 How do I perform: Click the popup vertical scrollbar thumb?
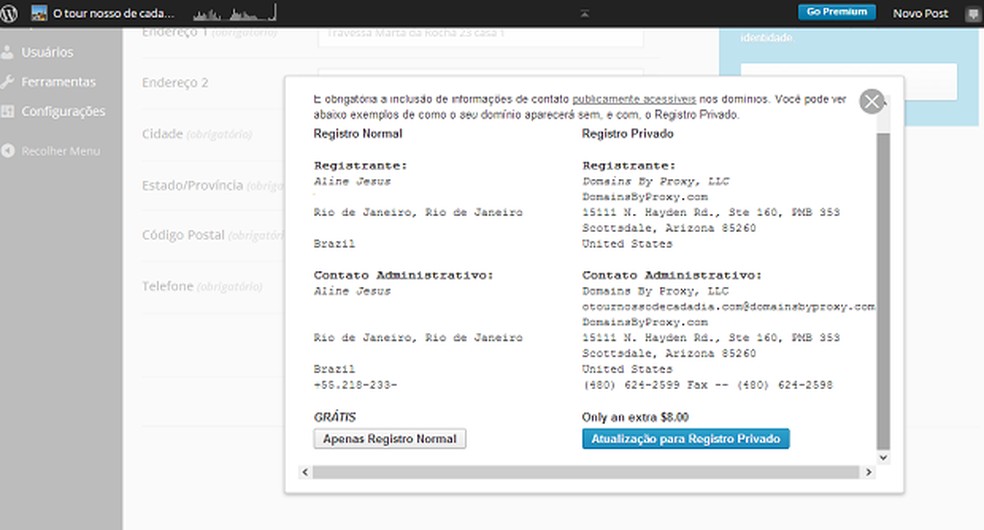[x=883, y=291]
